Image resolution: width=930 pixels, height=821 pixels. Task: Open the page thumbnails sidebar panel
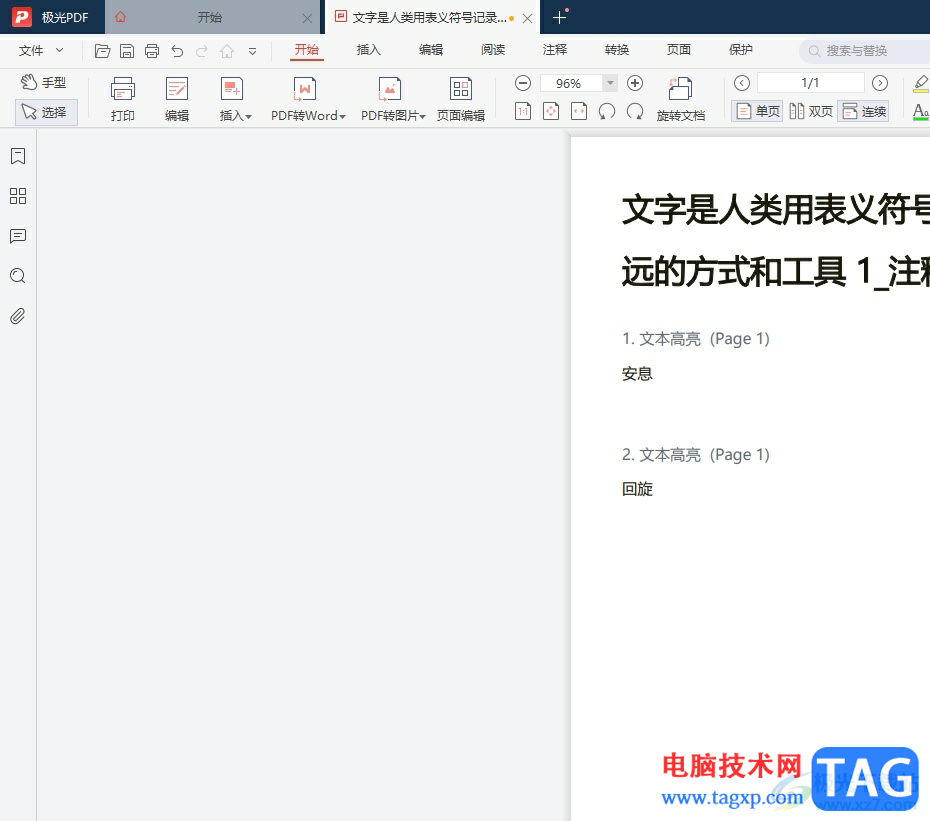(x=18, y=196)
